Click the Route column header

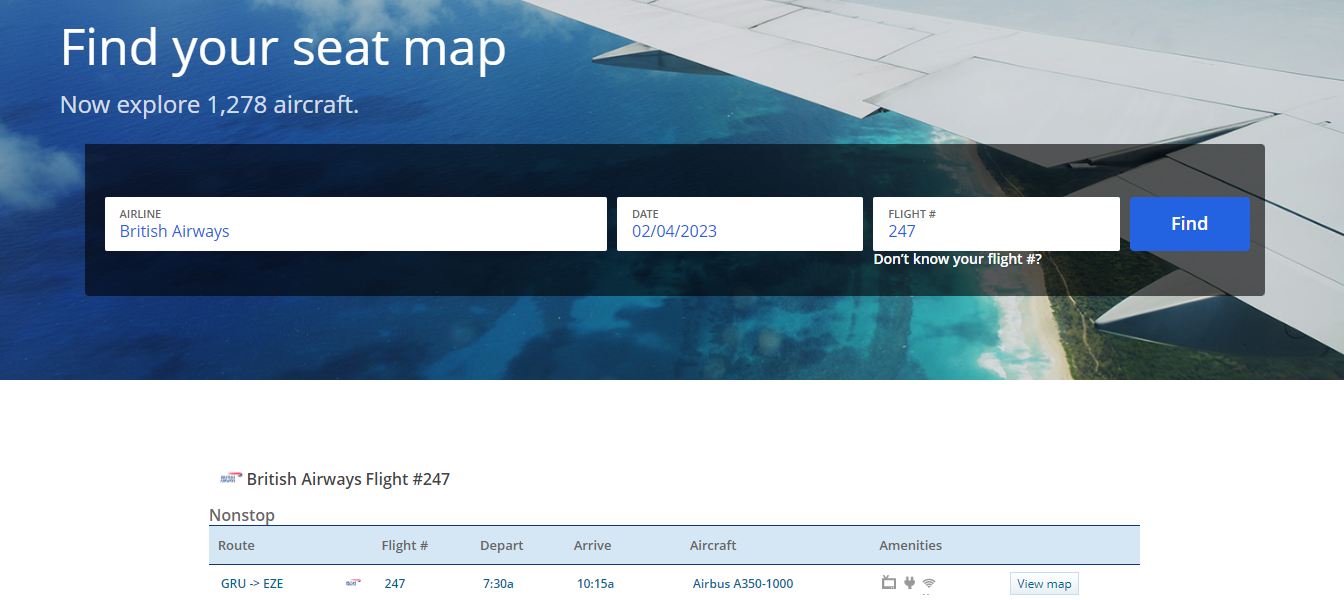236,545
